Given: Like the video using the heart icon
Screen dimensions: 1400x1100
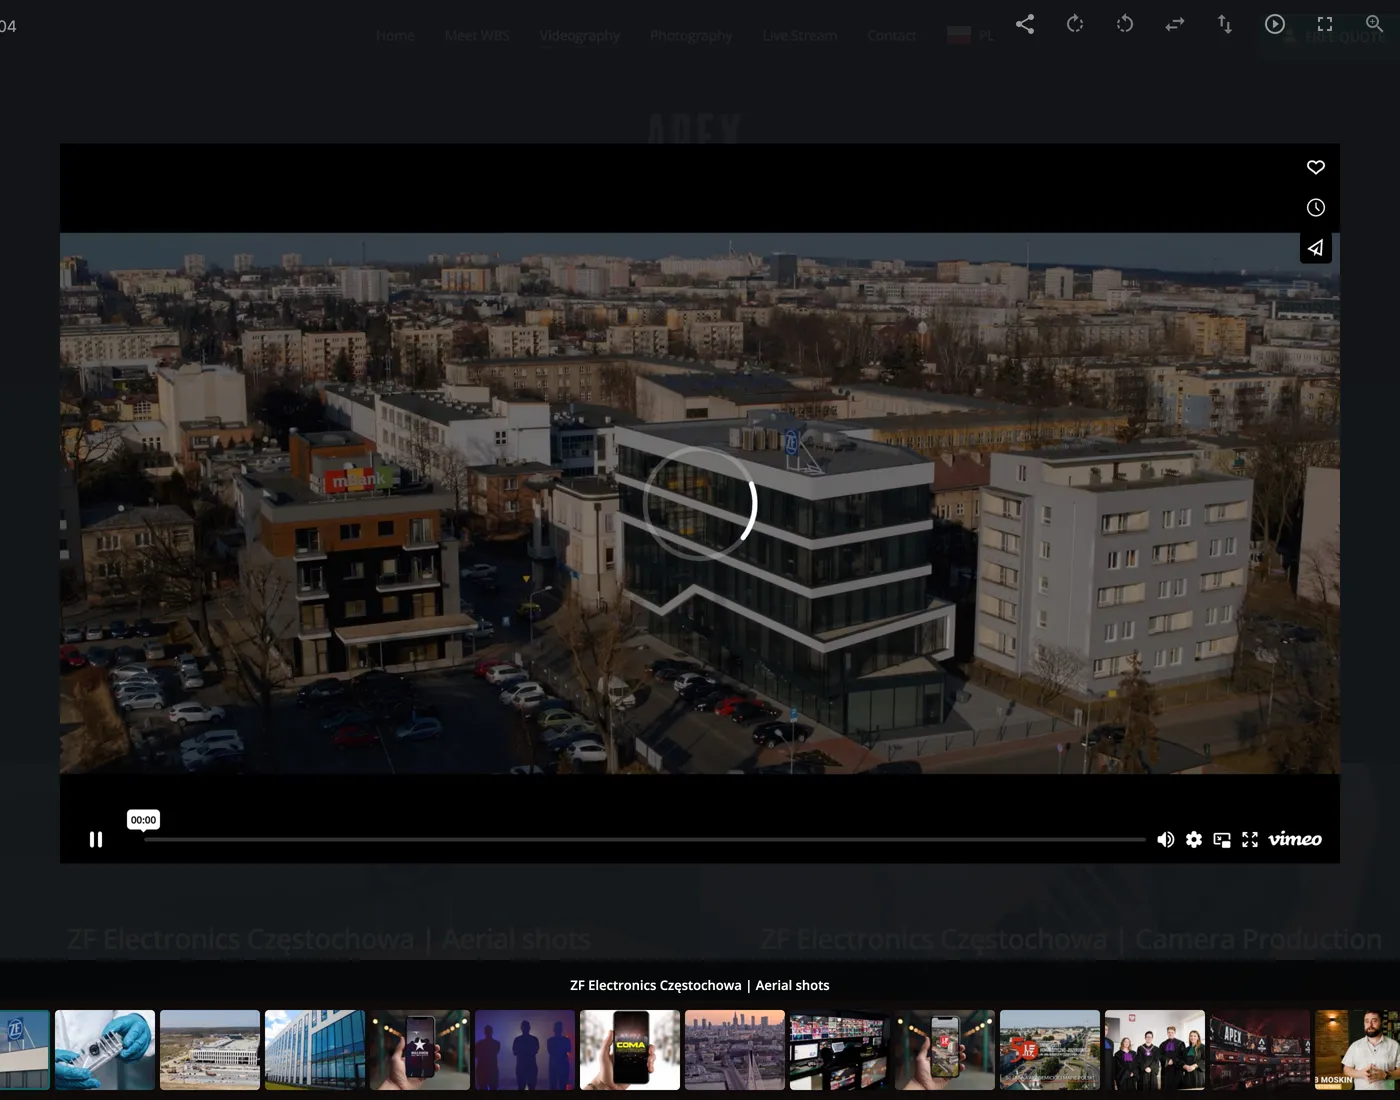Looking at the screenshot, I should click(1315, 167).
